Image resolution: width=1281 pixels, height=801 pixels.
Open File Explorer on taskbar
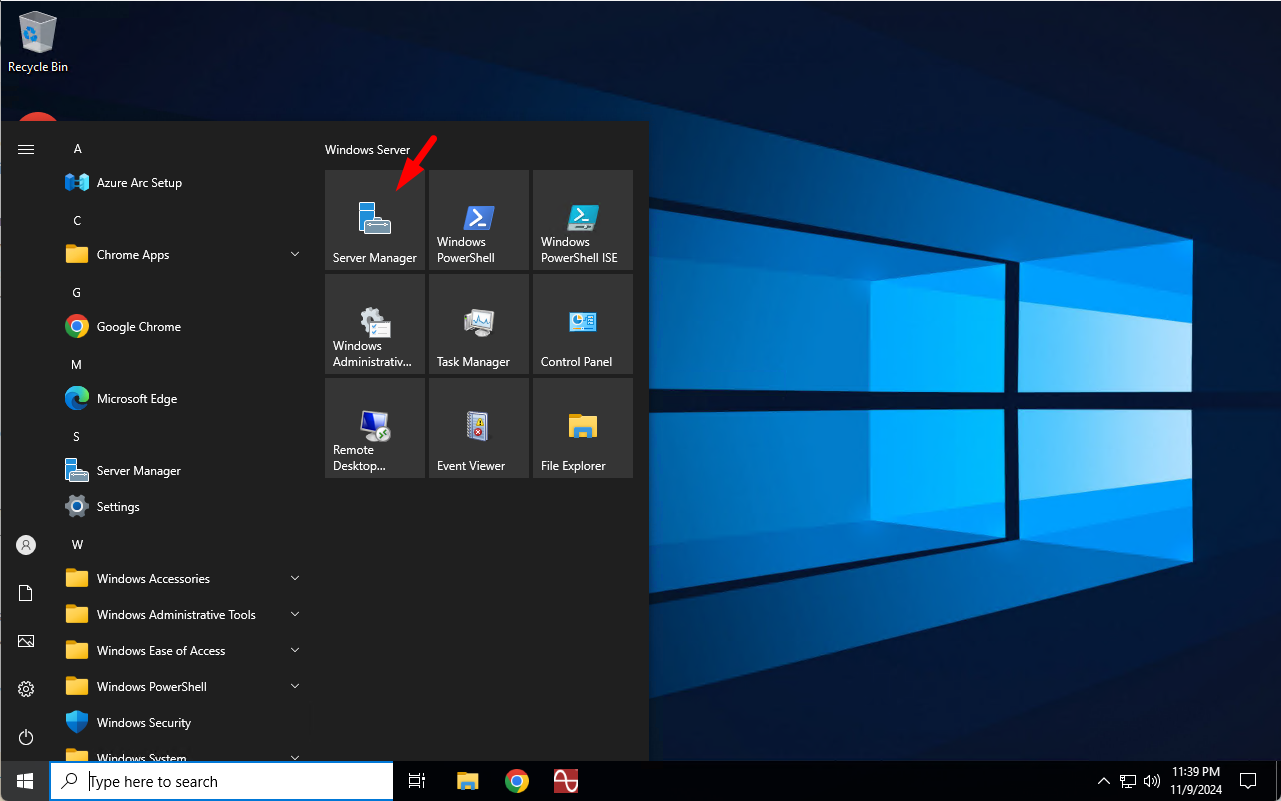467,781
